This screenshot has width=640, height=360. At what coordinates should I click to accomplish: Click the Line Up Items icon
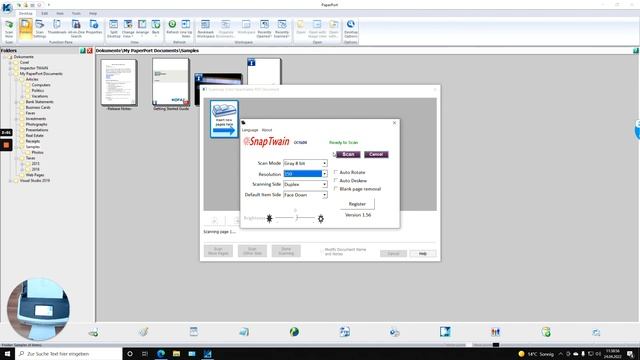coord(186,28)
